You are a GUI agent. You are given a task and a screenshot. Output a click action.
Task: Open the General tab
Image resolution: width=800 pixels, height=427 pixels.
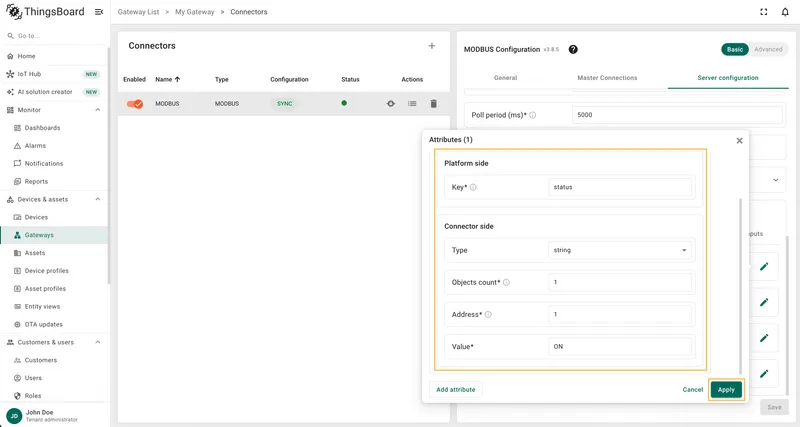click(506, 78)
